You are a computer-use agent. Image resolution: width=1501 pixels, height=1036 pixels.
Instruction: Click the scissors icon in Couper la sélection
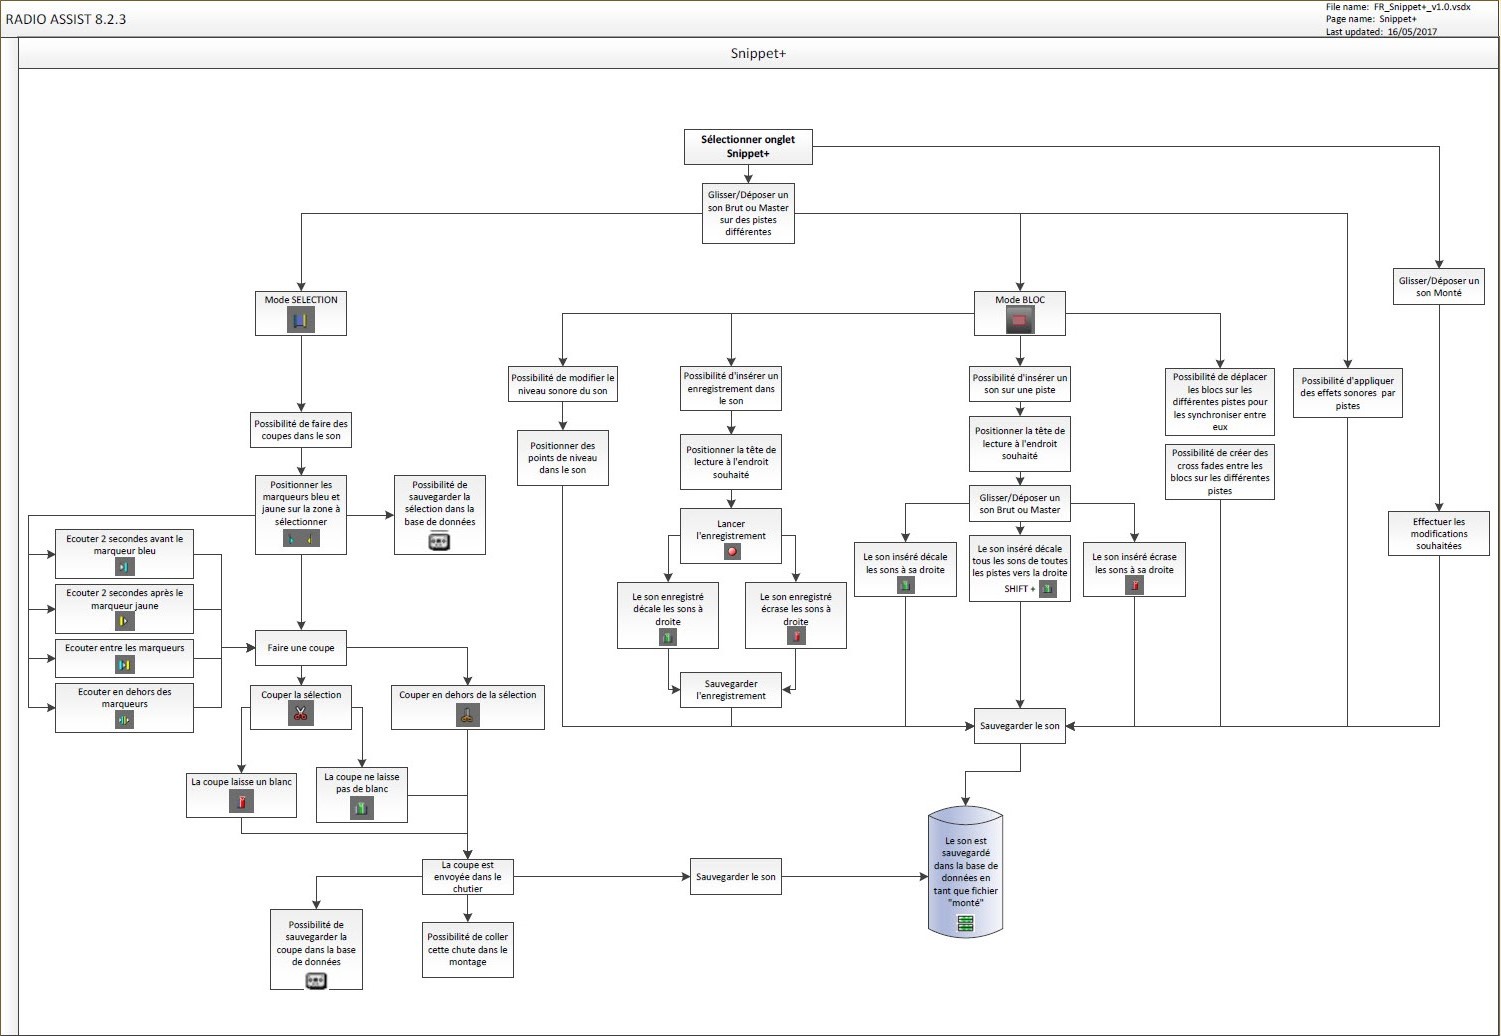pos(300,713)
